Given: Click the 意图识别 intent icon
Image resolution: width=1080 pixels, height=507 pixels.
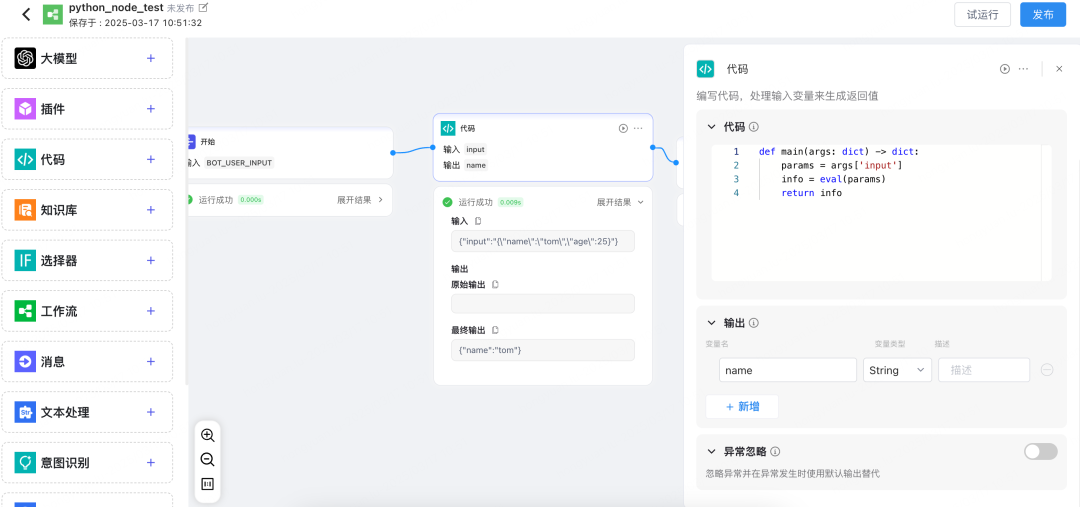Looking at the screenshot, I should coord(25,462).
